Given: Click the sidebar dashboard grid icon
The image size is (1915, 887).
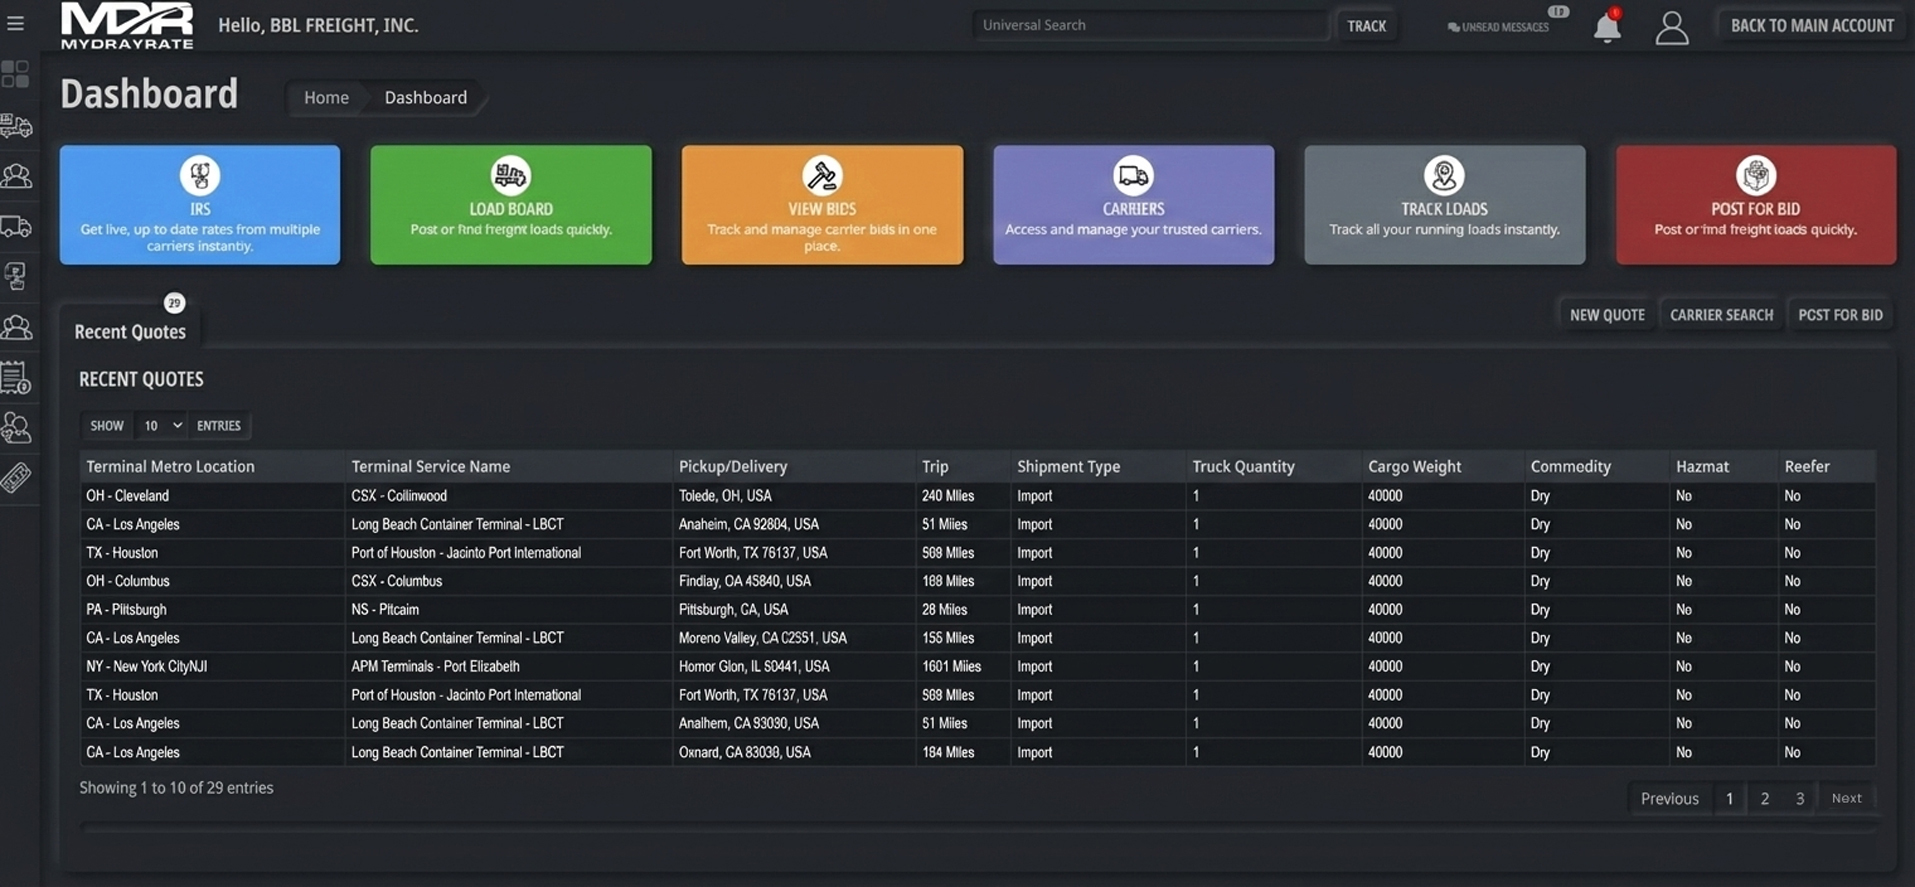Looking at the screenshot, I should coord(16,74).
